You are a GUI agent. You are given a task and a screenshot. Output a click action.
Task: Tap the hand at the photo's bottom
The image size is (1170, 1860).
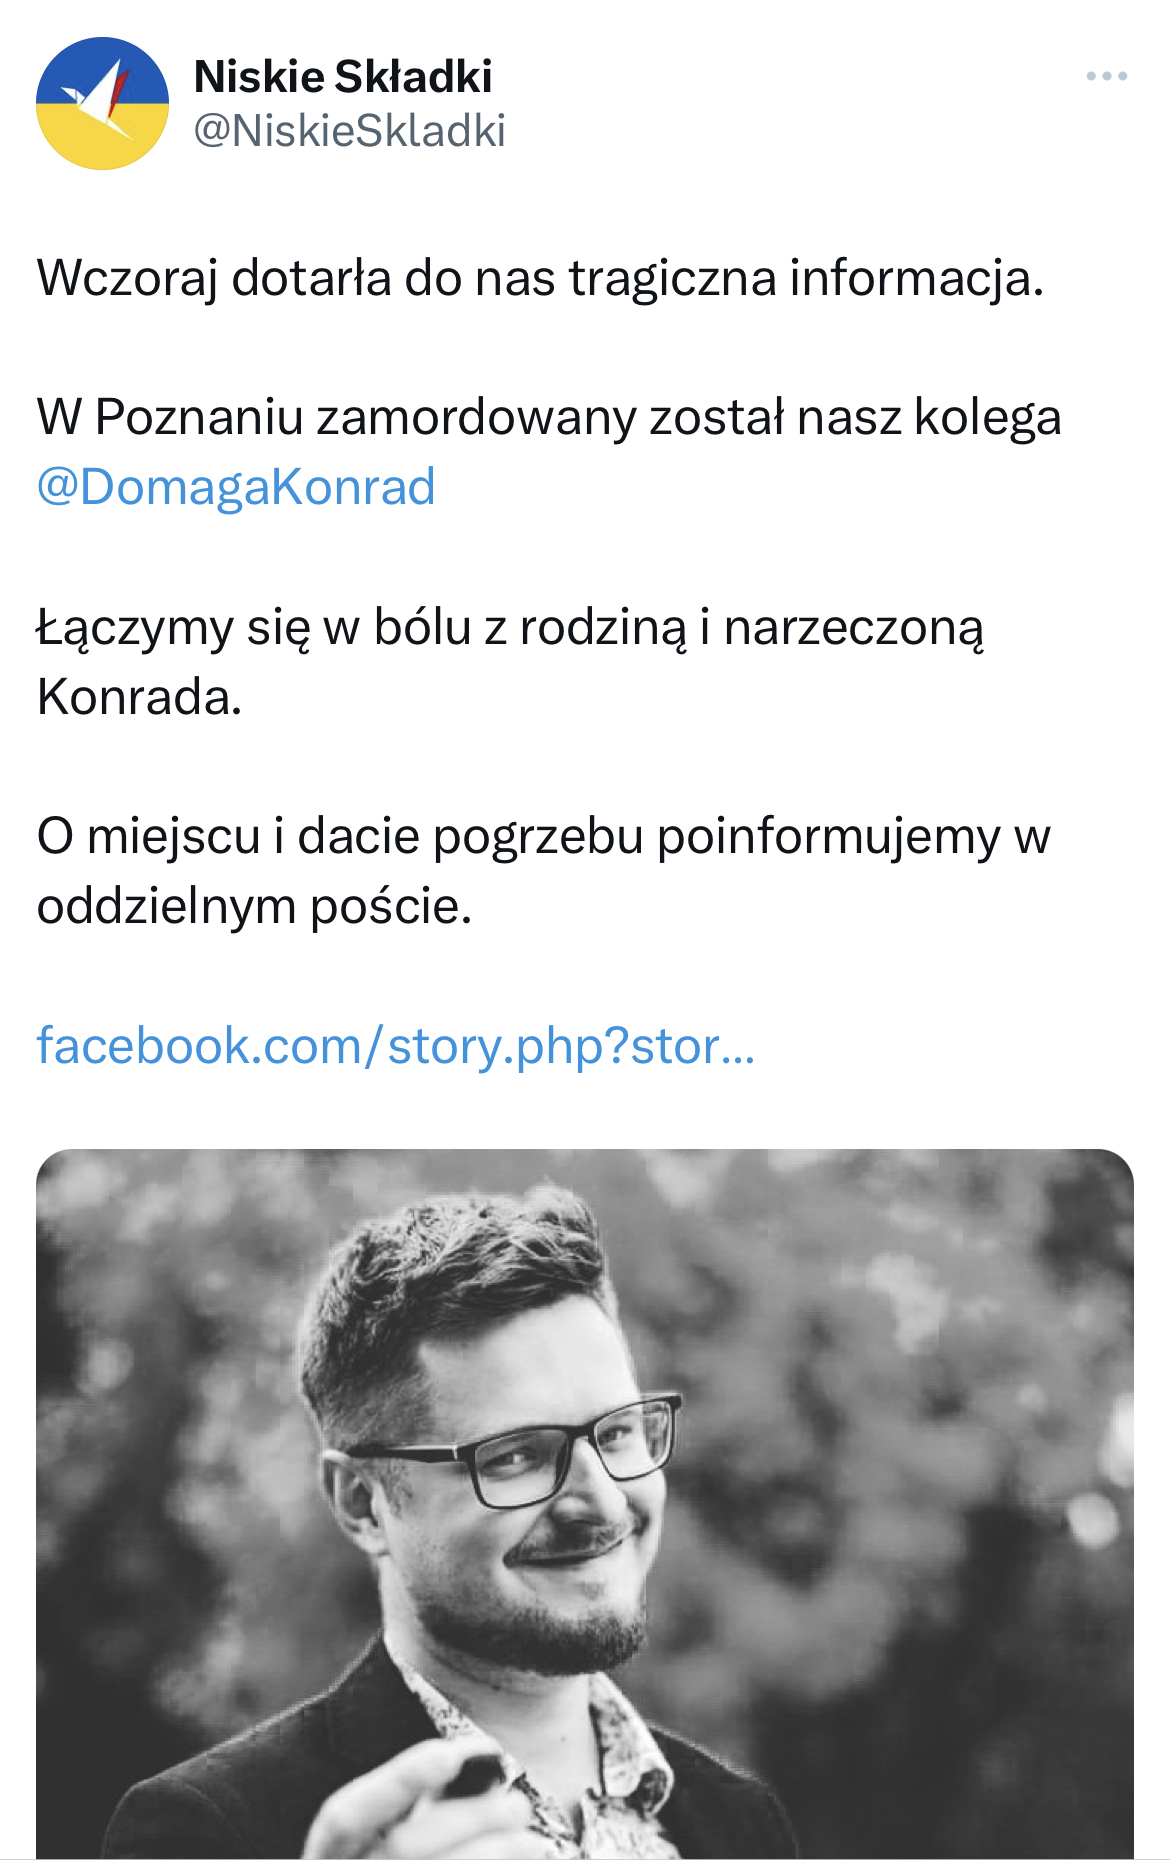click(420, 1800)
